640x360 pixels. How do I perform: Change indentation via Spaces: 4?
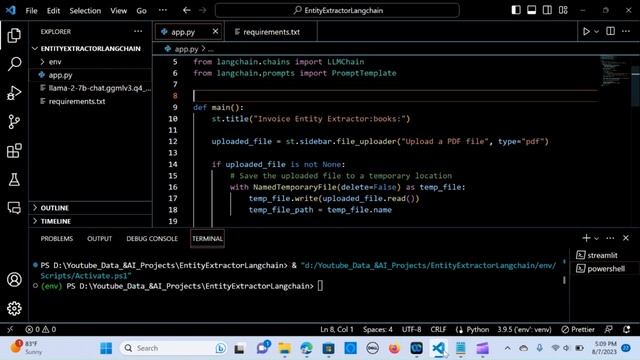pyautogui.click(x=378, y=329)
